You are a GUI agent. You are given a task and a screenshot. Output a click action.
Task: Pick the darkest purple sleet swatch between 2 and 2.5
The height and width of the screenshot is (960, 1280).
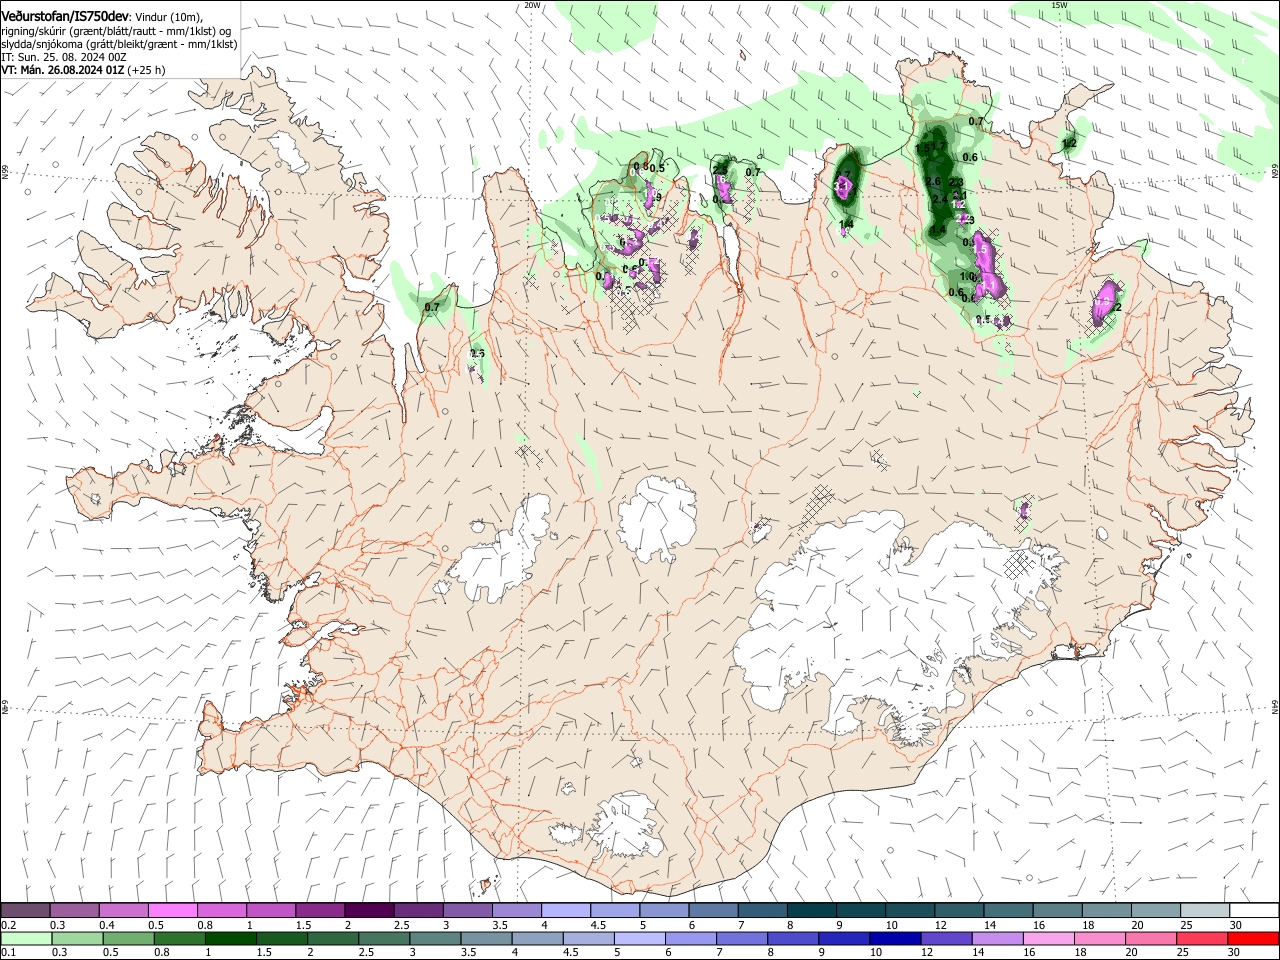click(369, 910)
